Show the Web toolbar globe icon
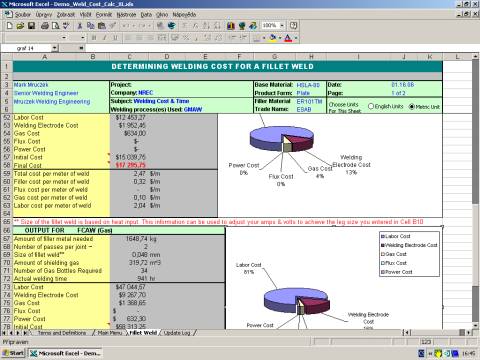Image resolution: width=480 pixels, height=360 pixels. coord(172,26)
